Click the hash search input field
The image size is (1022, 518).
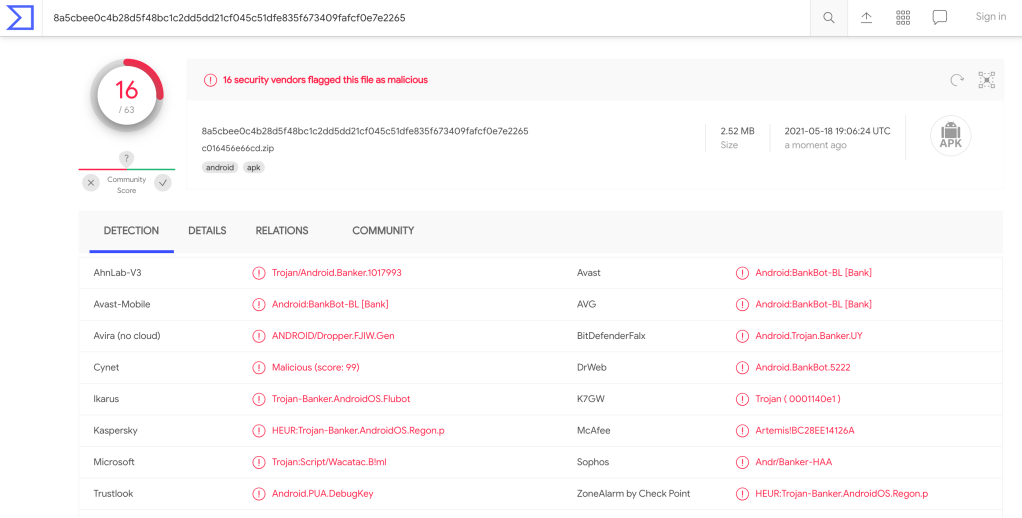(420, 18)
